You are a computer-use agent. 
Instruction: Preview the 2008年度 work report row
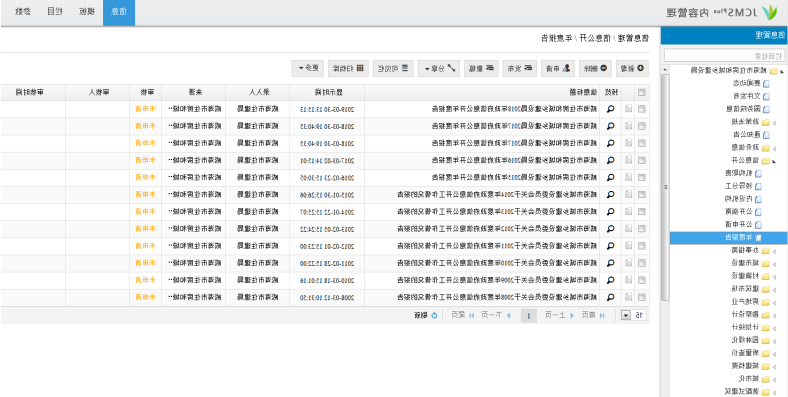[611, 297]
